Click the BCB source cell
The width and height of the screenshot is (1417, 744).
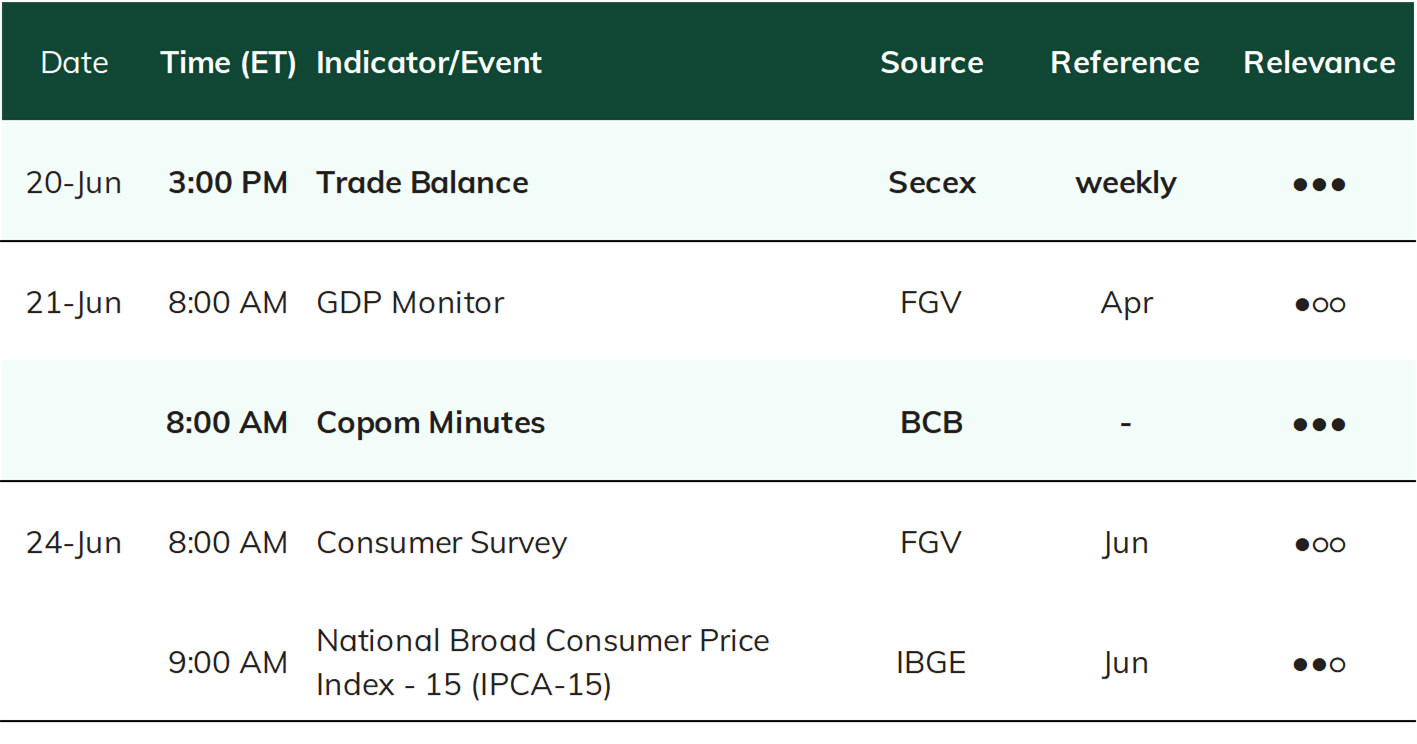coord(931,422)
